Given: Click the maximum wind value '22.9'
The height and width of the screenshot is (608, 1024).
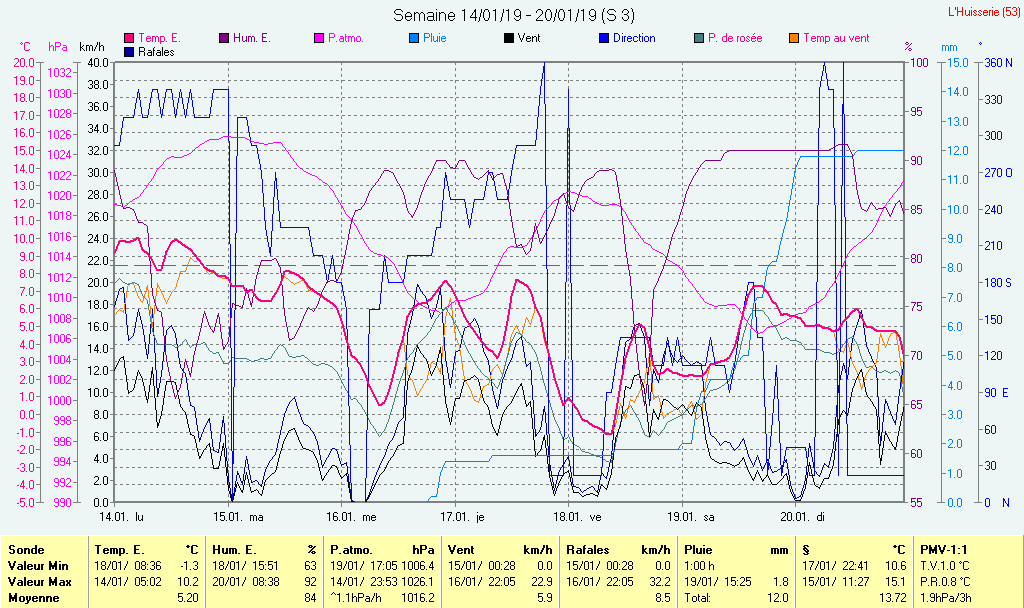Looking at the screenshot, I should 541,582.
